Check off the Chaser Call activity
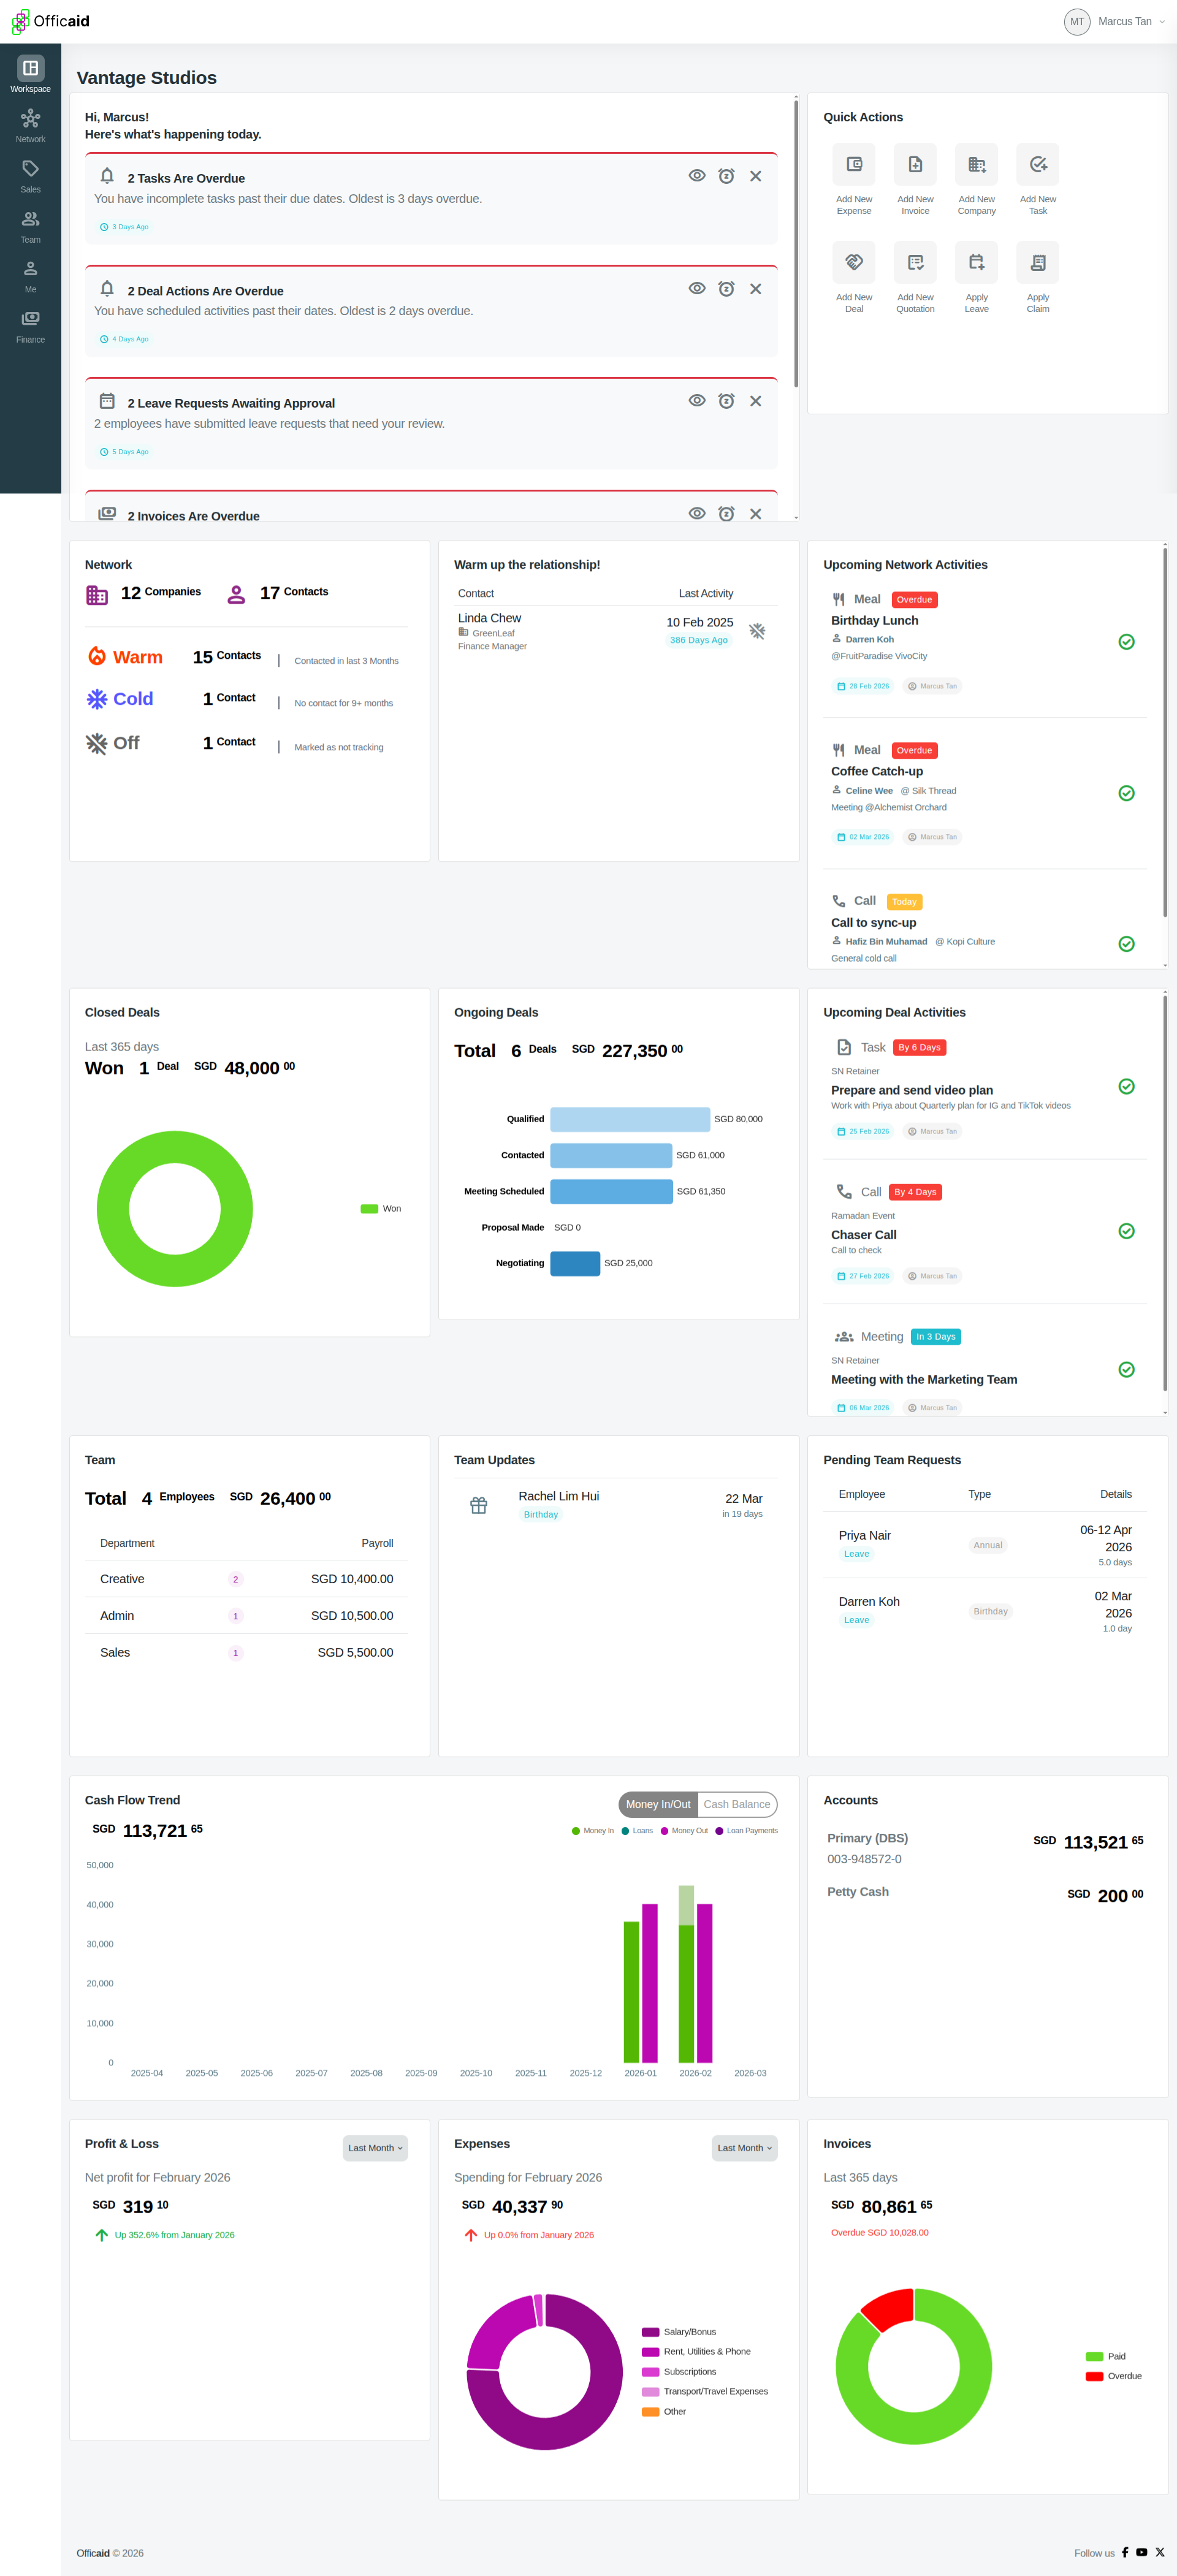This screenshot has width=1177, height=2576. tap(1125, 1231)
